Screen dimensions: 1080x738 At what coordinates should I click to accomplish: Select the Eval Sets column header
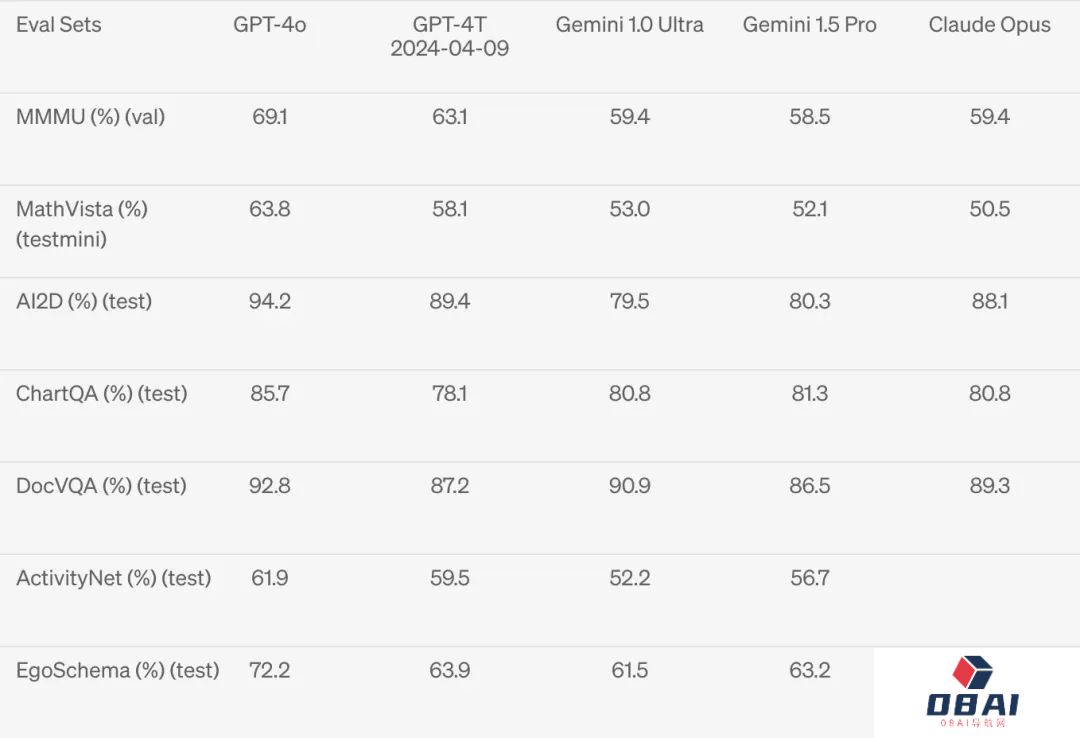59,25
